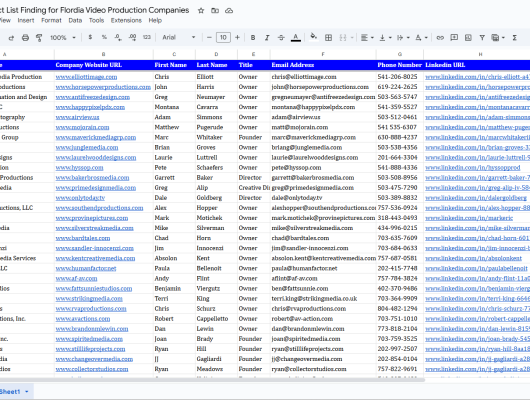The width and height of the screenshot is (530, 400).
Task: Open the functions sigma icon
Action: pyautogui.click(x=514, y=38)
